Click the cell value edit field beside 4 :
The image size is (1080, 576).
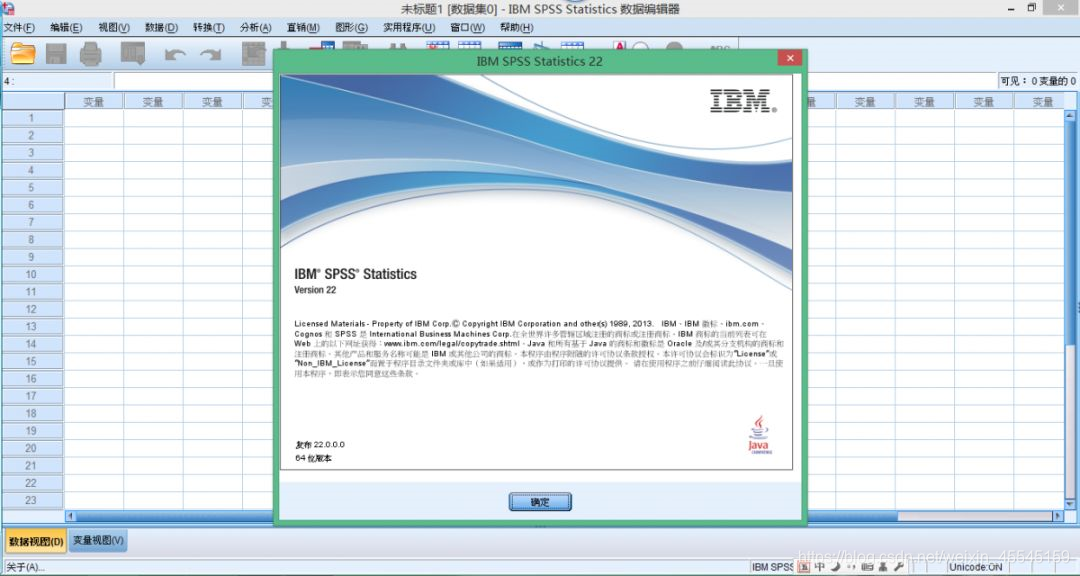coord(555,81)
